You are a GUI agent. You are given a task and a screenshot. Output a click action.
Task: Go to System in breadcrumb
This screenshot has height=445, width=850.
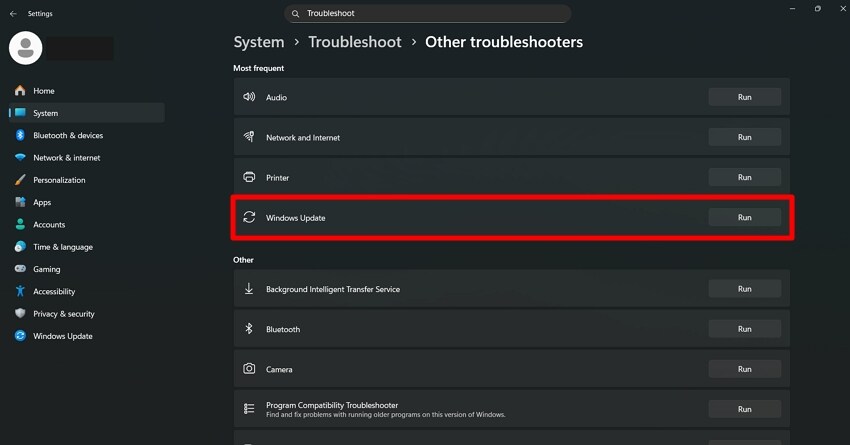point(259,42)
